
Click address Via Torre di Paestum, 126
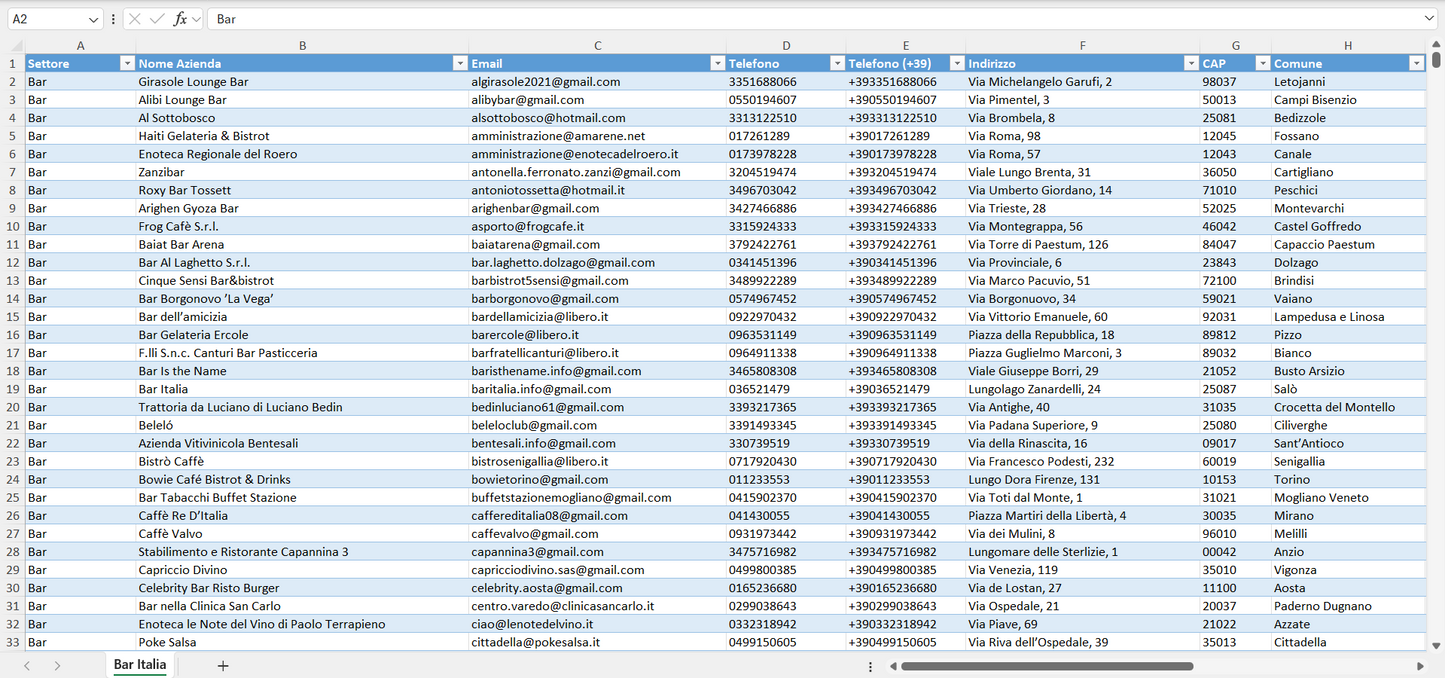1083,244
